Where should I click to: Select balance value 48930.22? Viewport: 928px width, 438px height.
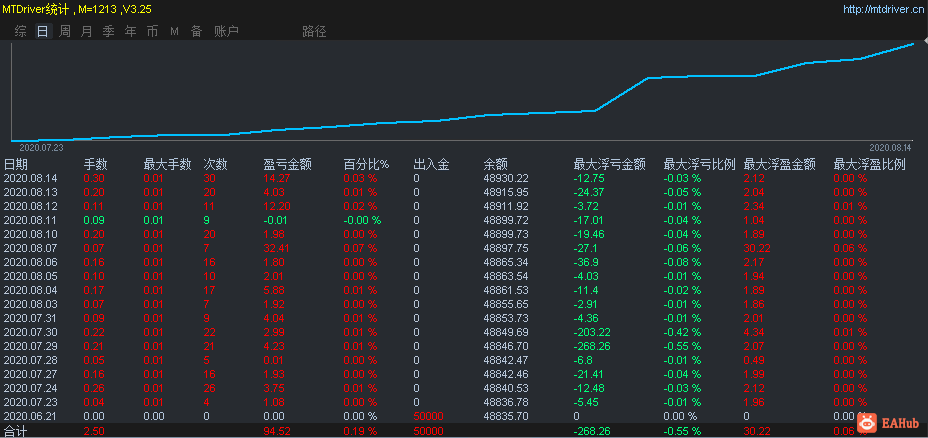pyautogui.click(x=506, y=178)
